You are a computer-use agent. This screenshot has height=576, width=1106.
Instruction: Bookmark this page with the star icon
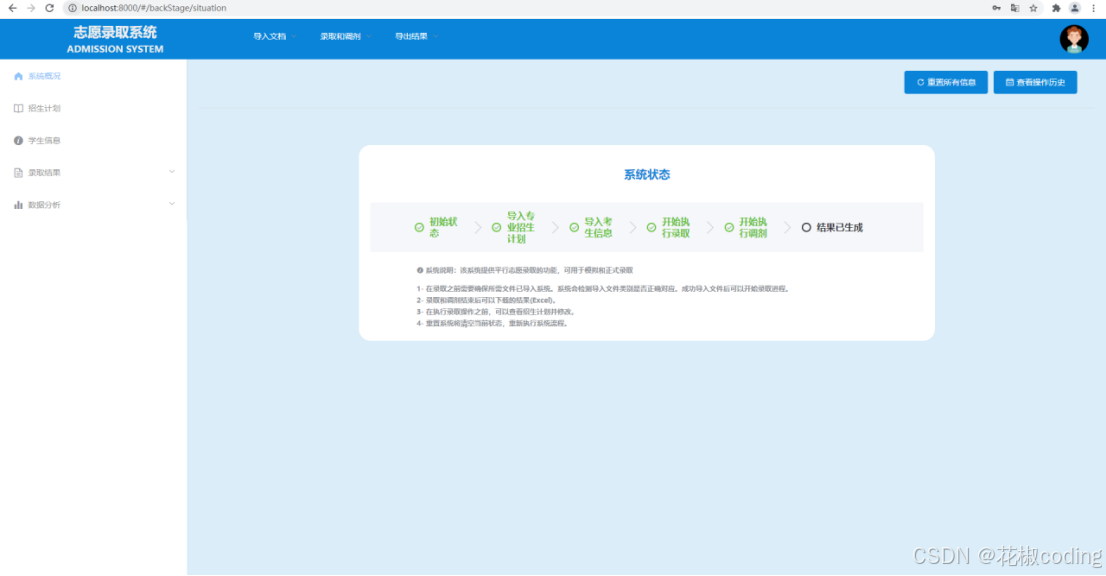[1033, 8]
